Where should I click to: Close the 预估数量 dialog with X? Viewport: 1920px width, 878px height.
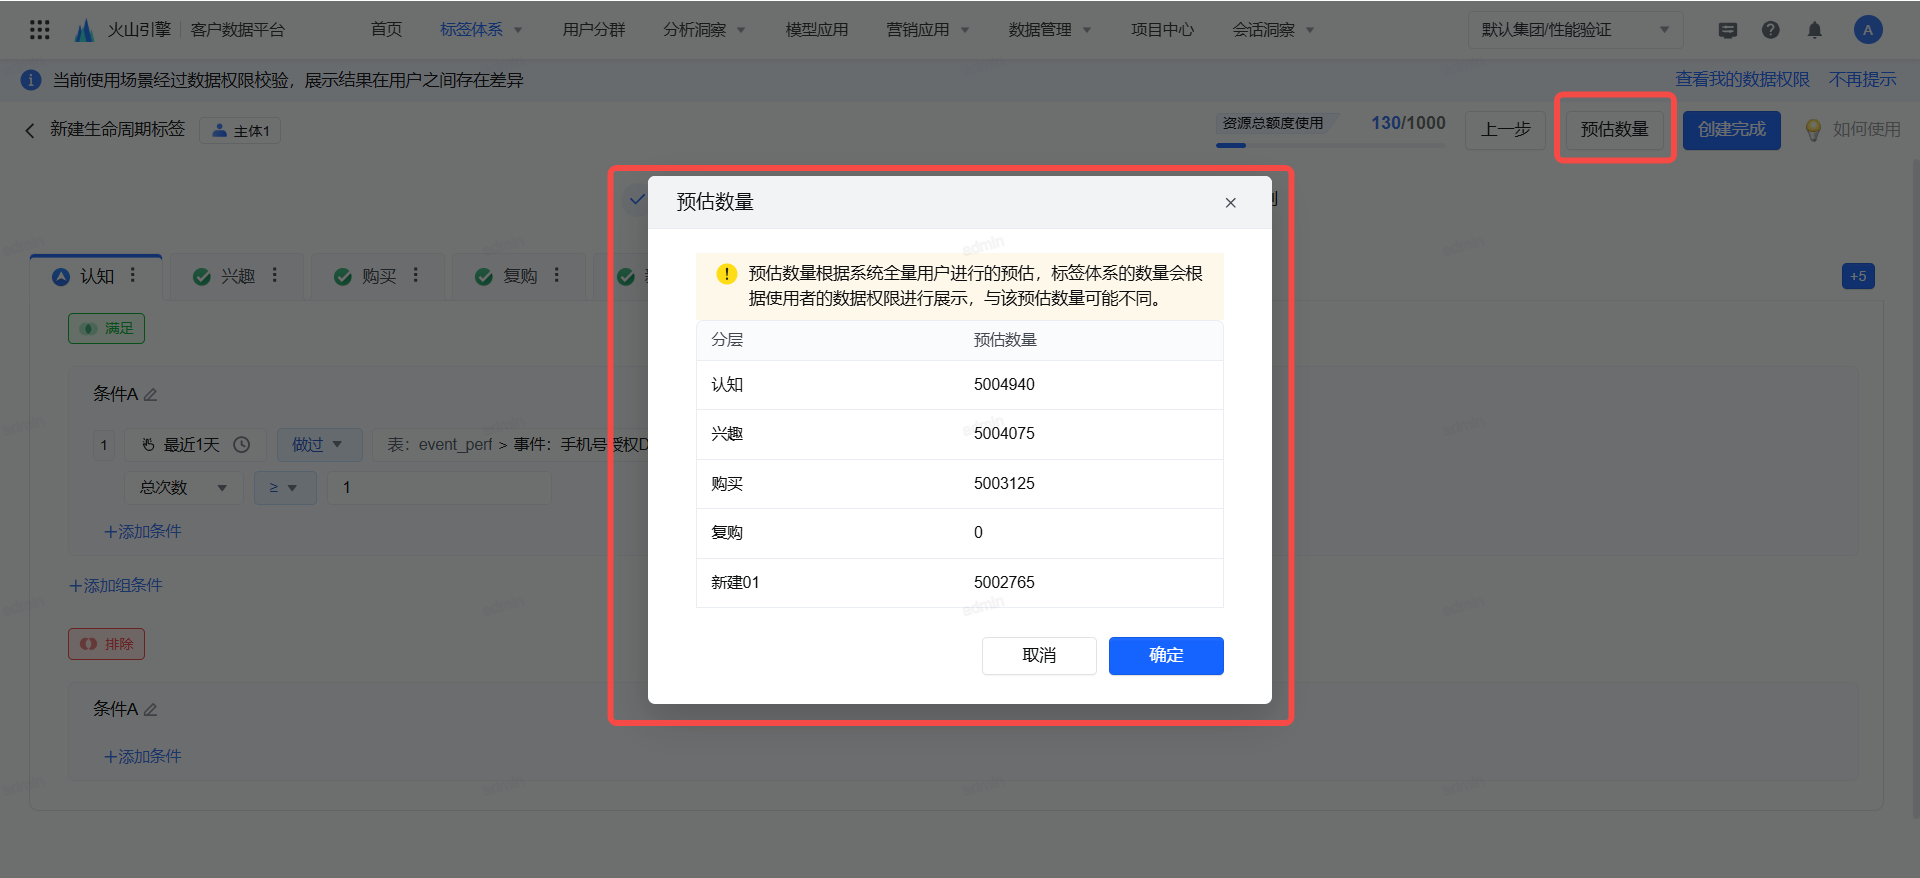[1230, 203]
